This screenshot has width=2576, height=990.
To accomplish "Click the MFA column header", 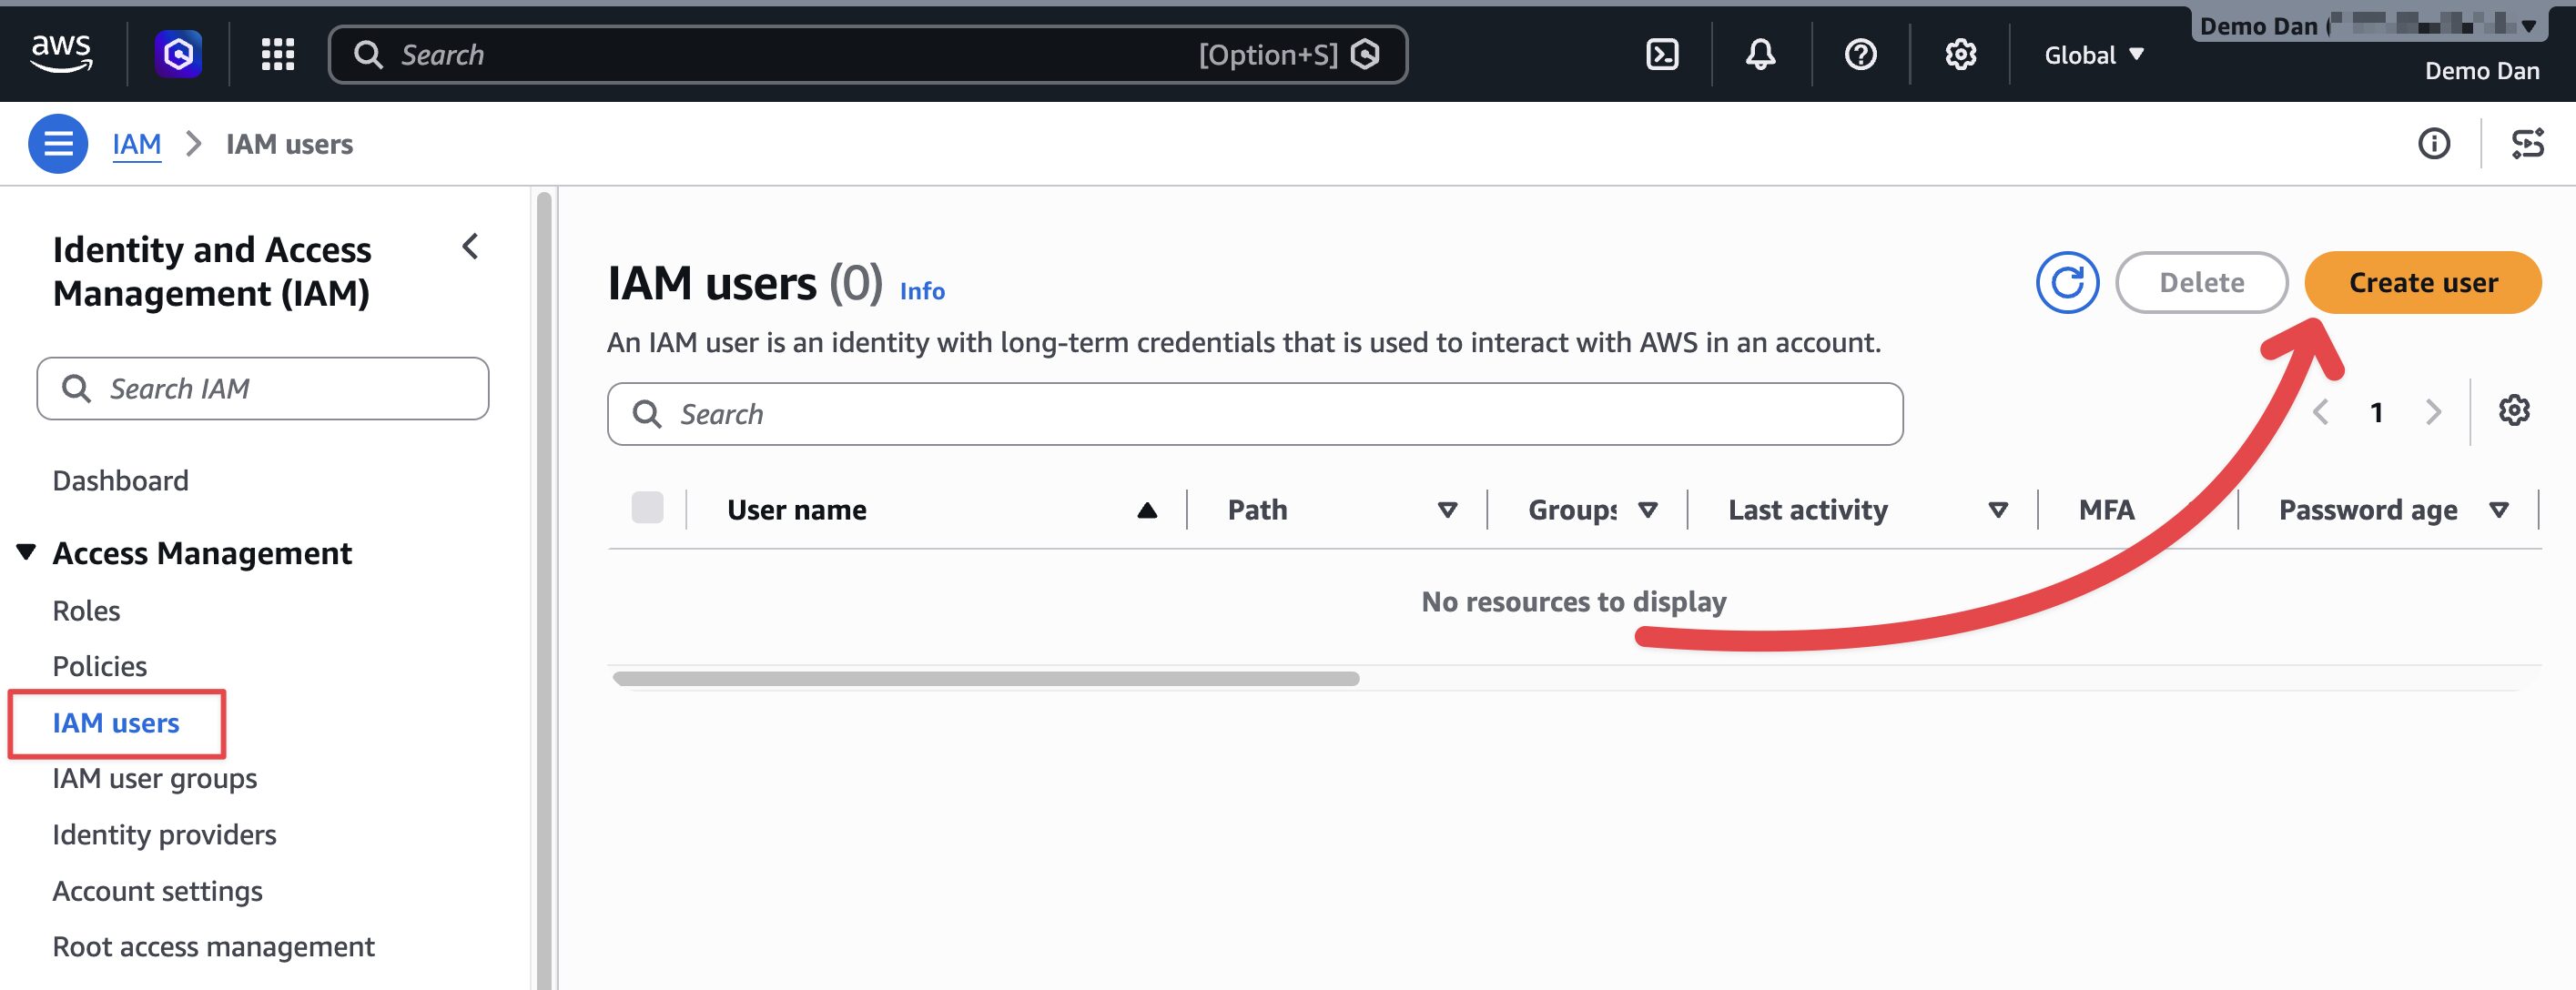I will 2106,510.
